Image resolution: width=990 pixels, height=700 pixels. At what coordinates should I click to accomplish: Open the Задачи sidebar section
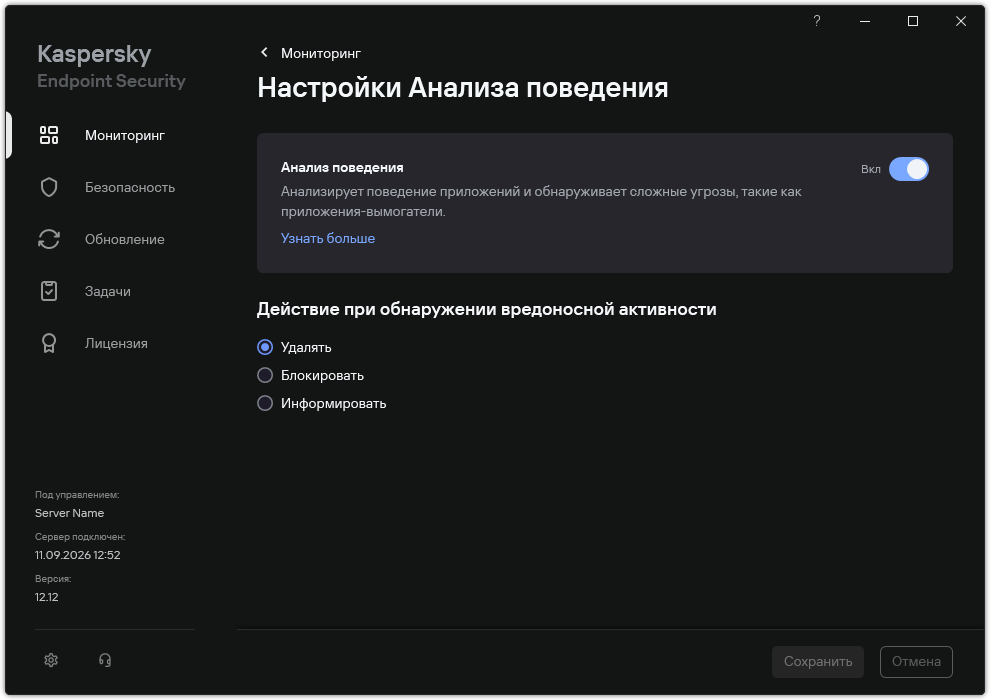108,292
